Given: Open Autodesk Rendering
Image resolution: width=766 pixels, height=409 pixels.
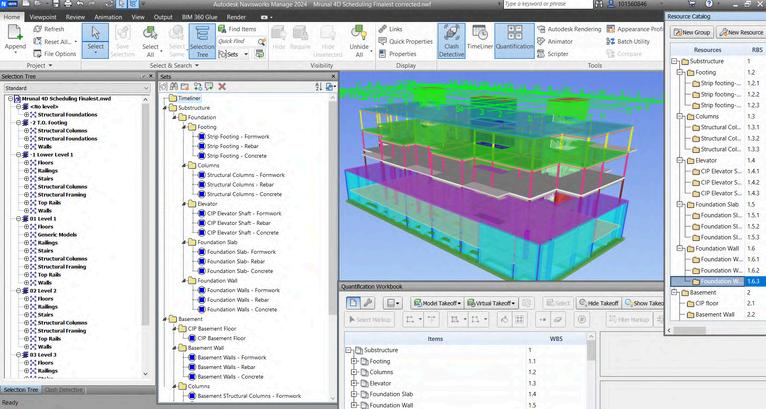Looking at the screenshot, I should click(569, 29).
